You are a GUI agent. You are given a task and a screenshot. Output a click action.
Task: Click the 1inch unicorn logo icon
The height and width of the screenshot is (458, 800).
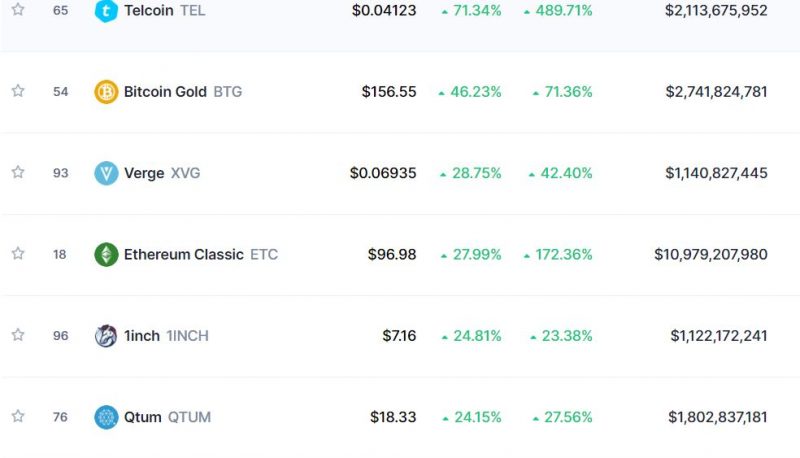pyautogui.click(x=106, y=336)
